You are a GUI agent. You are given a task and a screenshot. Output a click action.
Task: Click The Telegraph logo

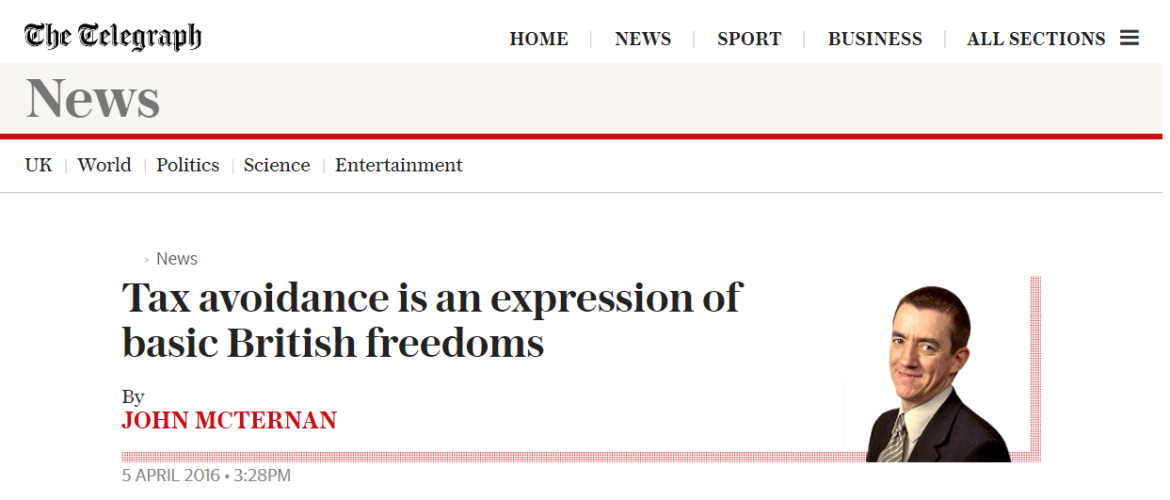coord(113,37)
